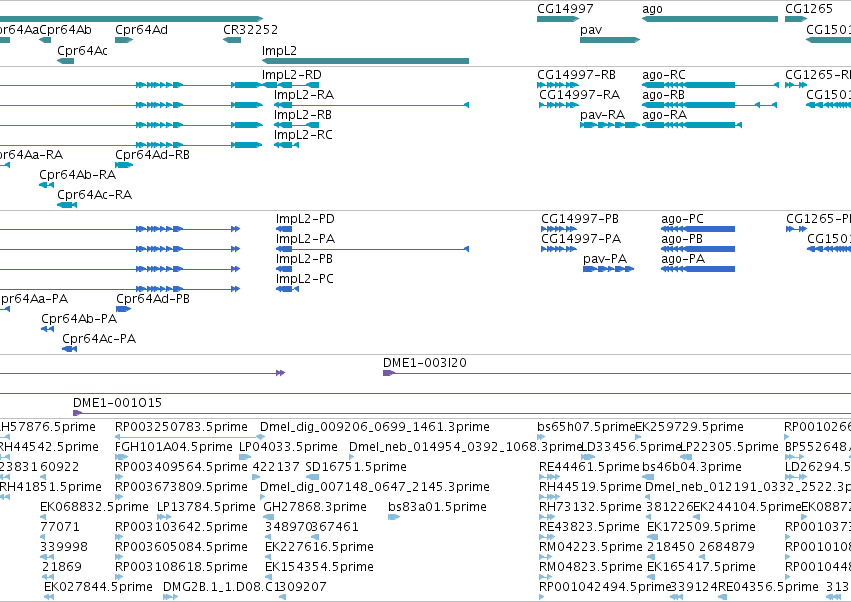
Task: Click the ImpL2-PC protein label
Action: tap(304, 279)
